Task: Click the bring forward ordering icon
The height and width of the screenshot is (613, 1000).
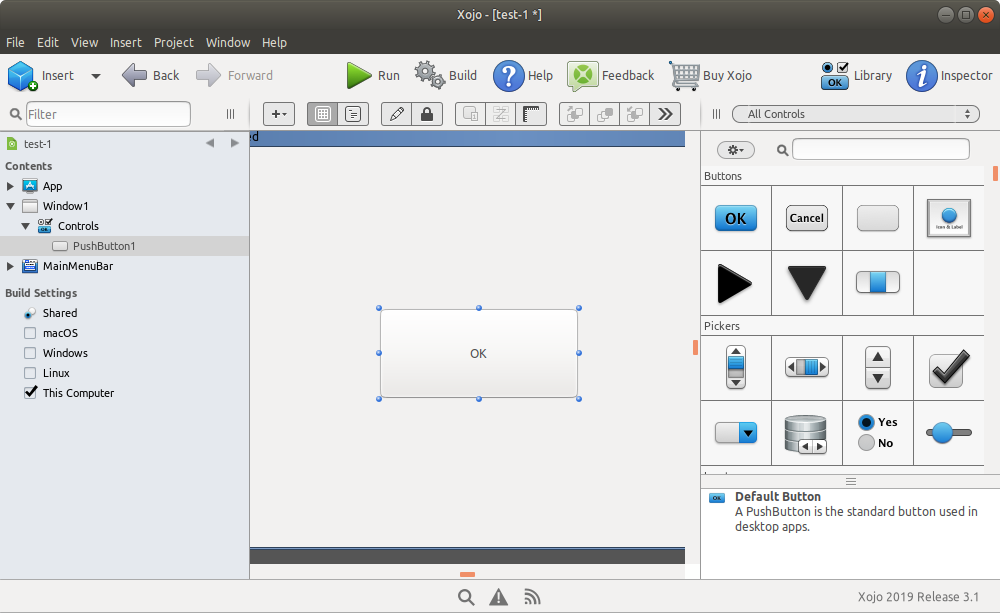Action: tap(575, 114)
